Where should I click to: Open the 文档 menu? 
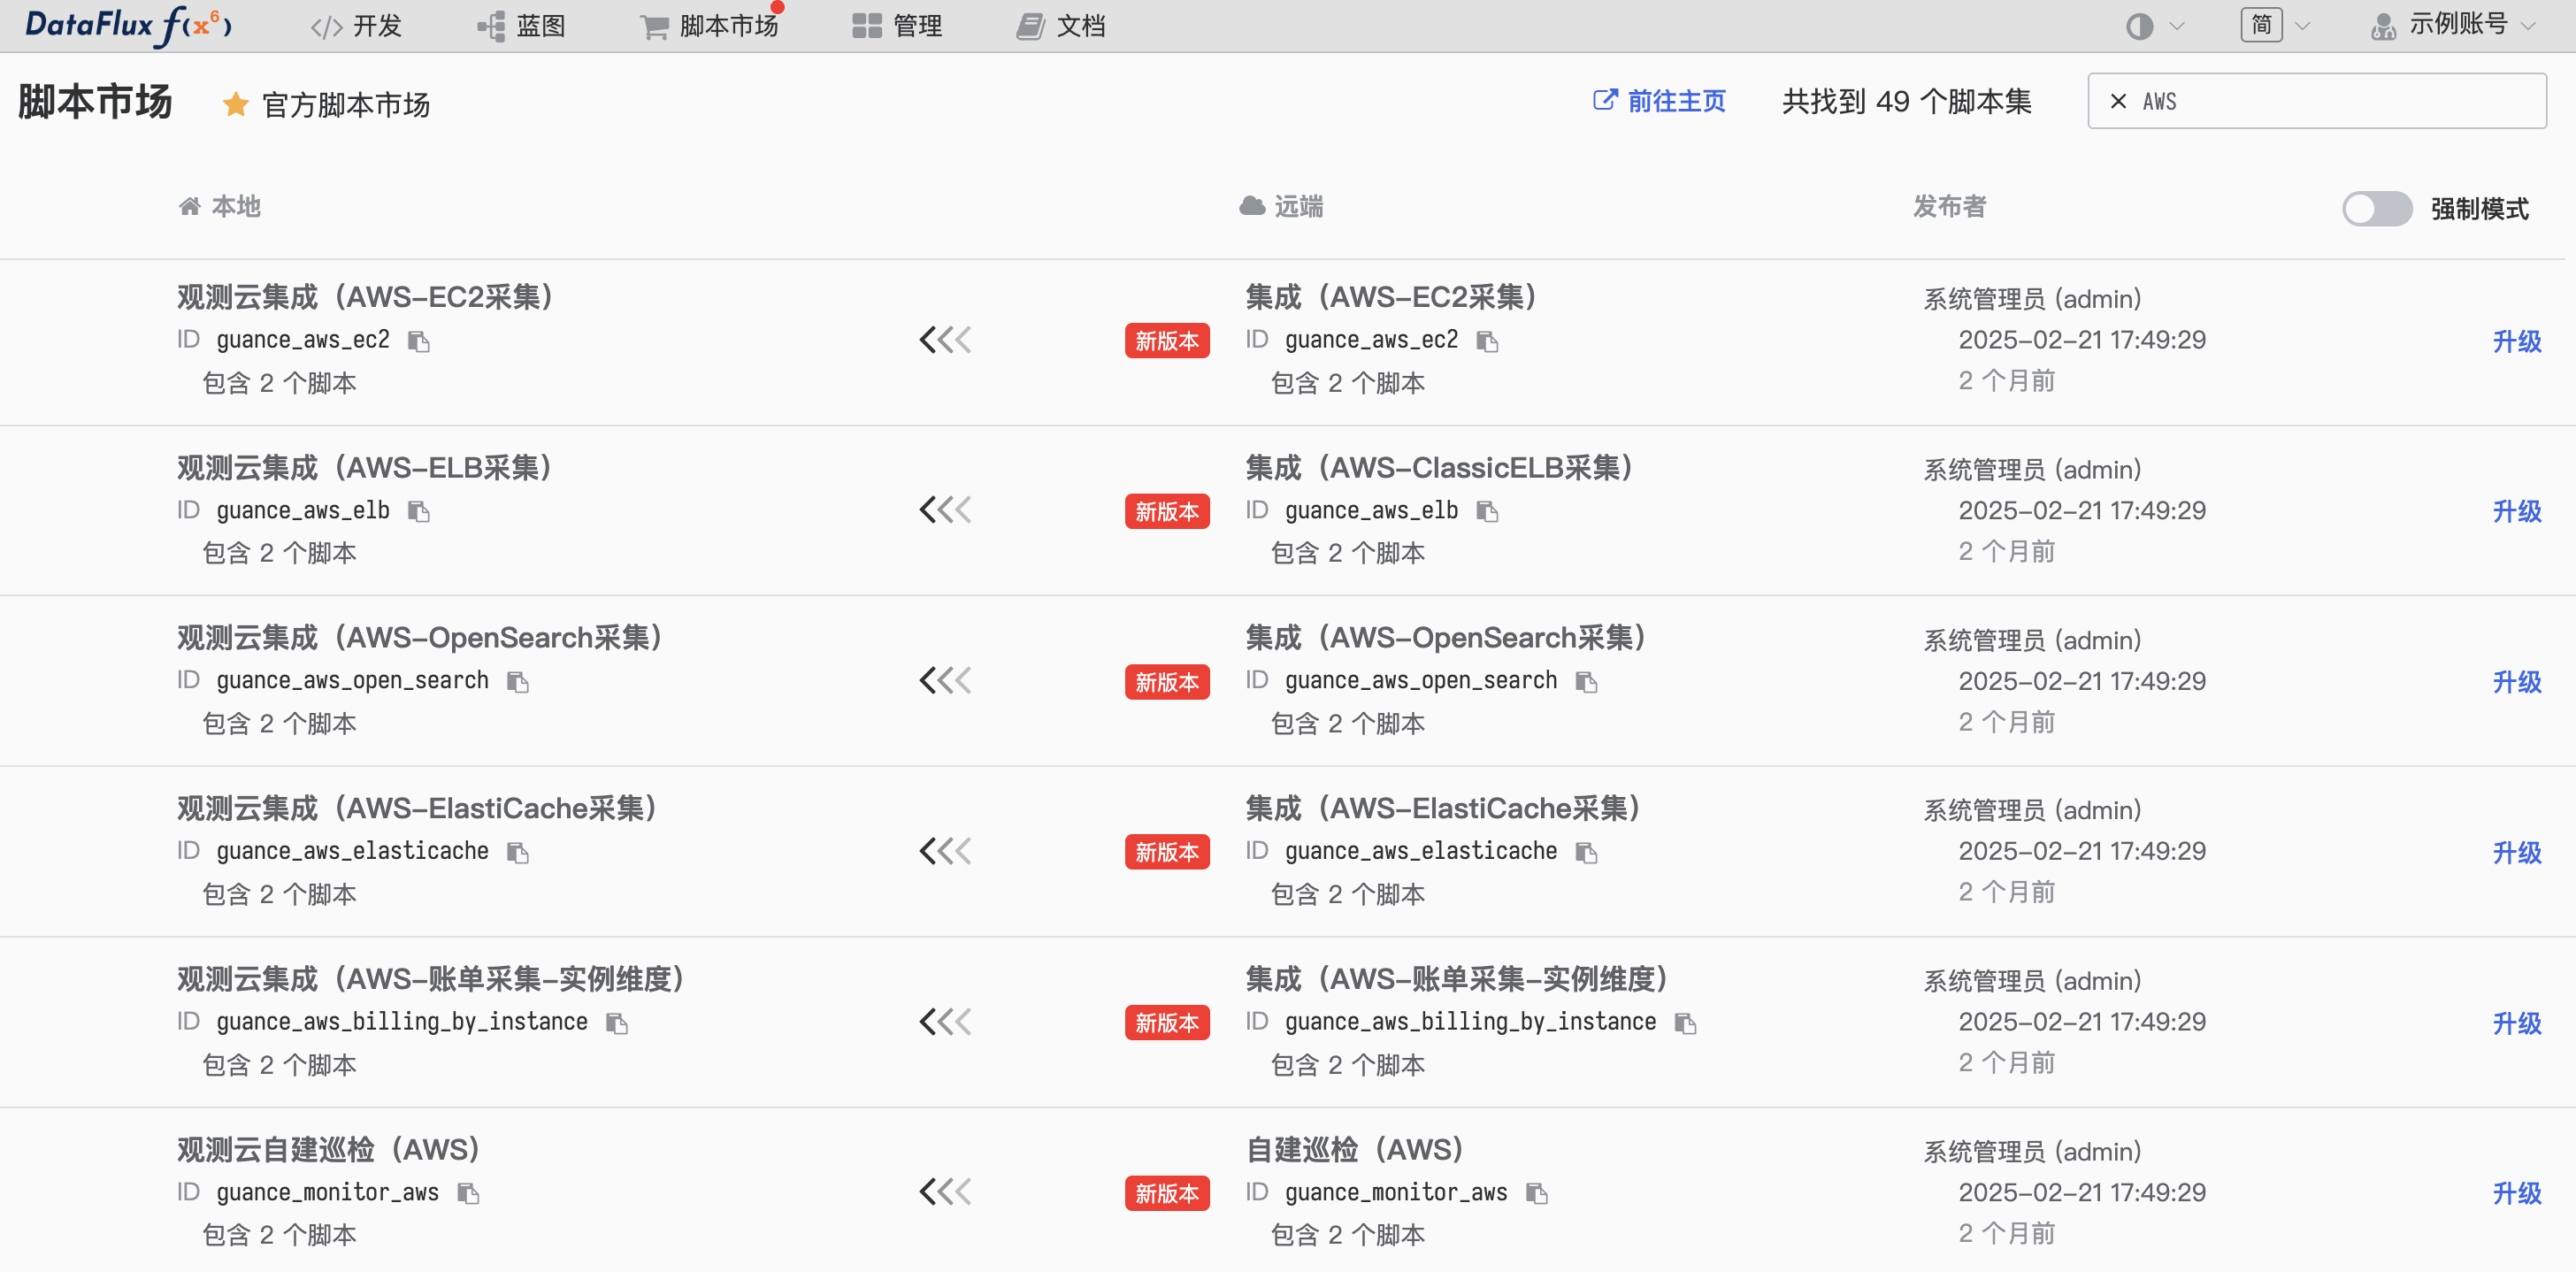coord(1061,26)
